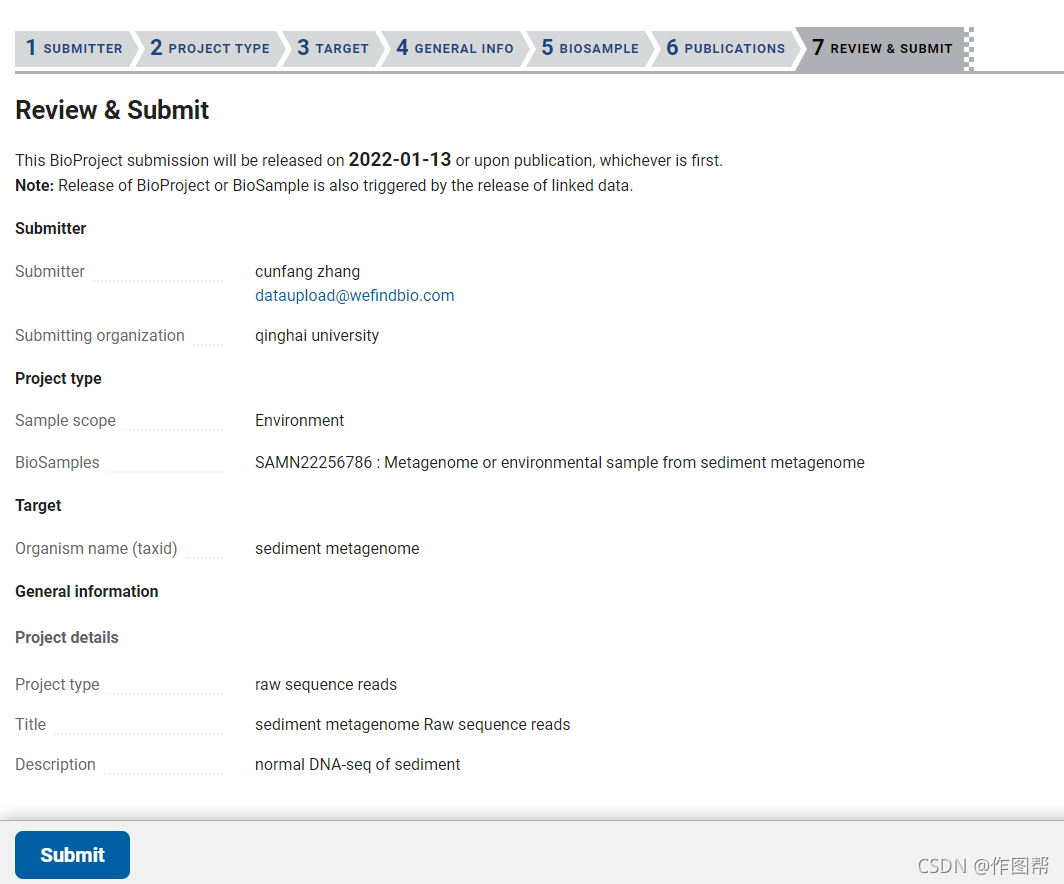Click submitter name cunfang zhang

pos(307,271)
